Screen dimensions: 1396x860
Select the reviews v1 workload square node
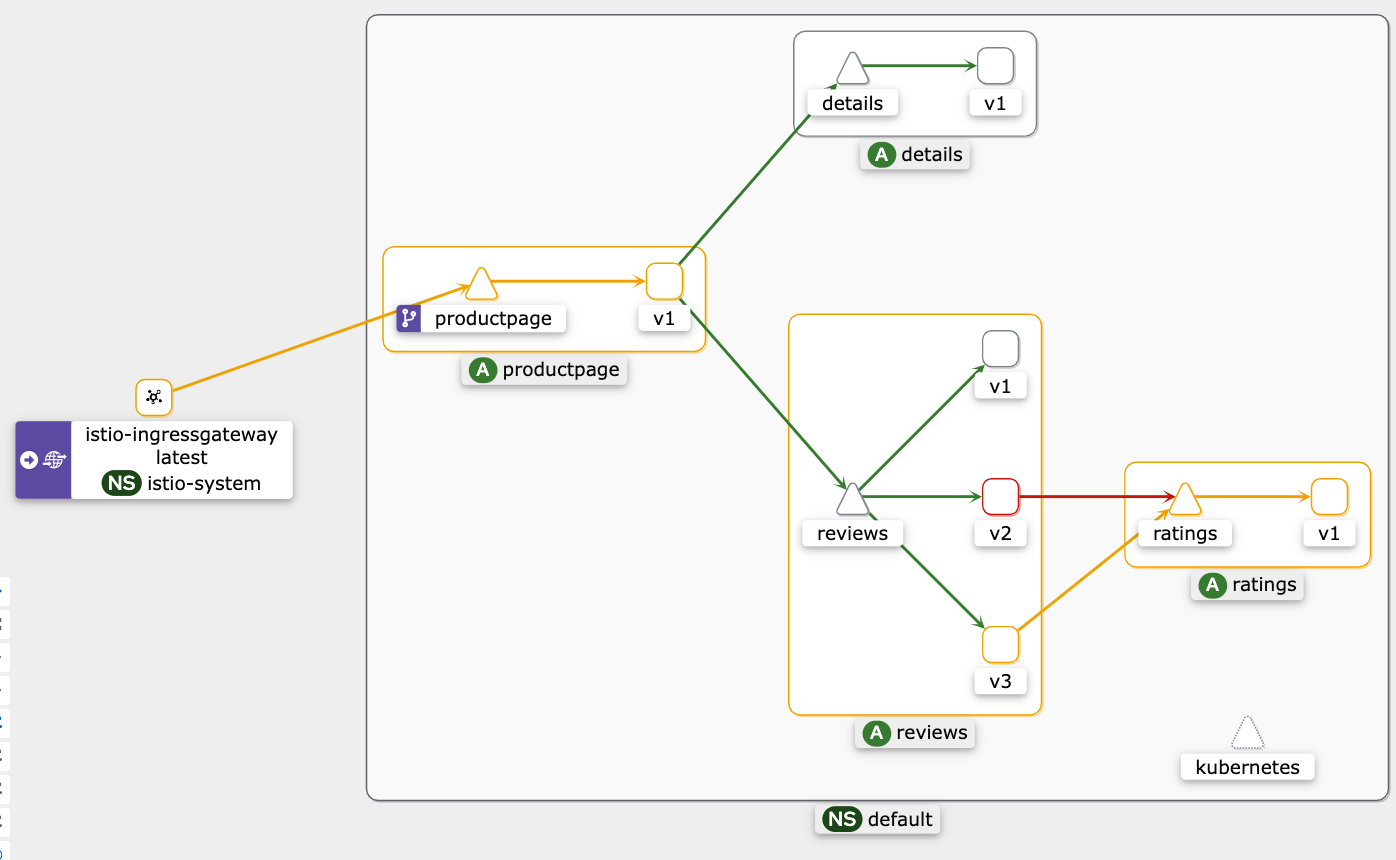[1001, 349]
